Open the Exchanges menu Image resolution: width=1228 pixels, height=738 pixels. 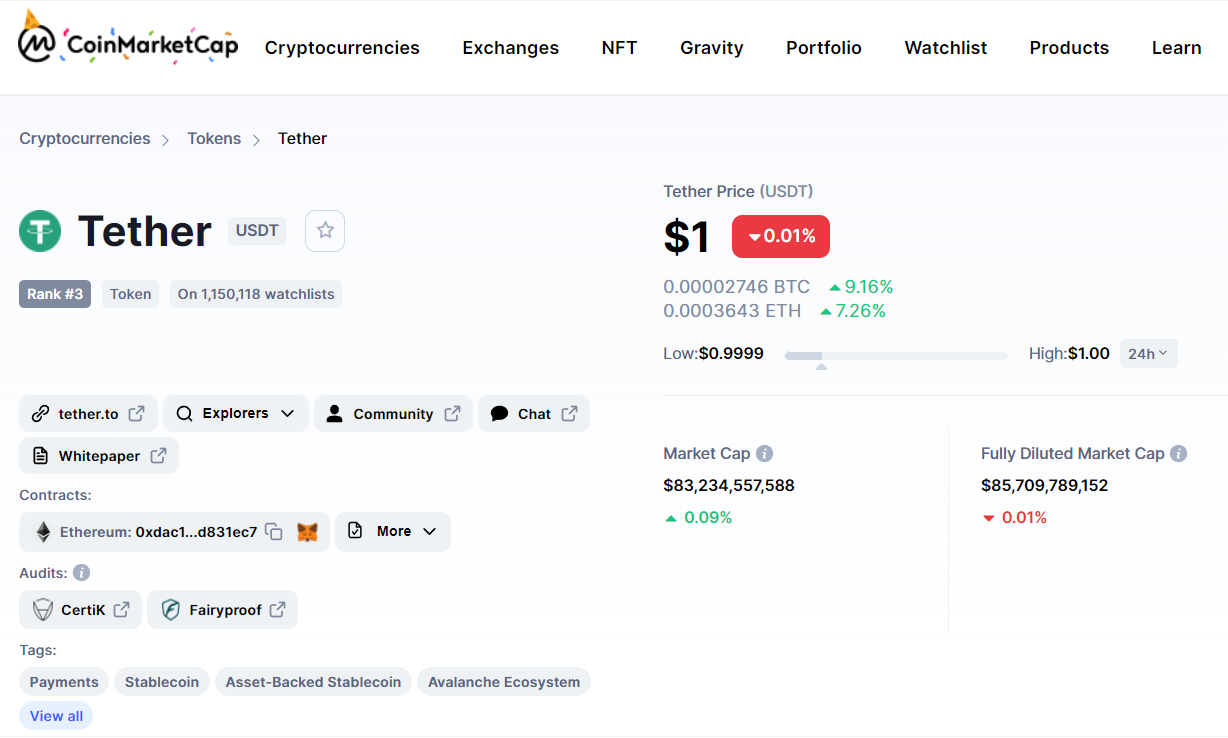pyautogui.click(x=510, y=48)
